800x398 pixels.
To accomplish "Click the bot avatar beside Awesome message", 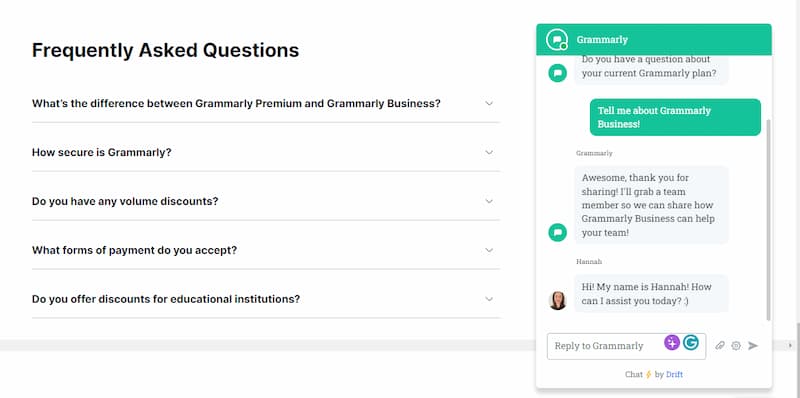I will [x=558, y=232].
